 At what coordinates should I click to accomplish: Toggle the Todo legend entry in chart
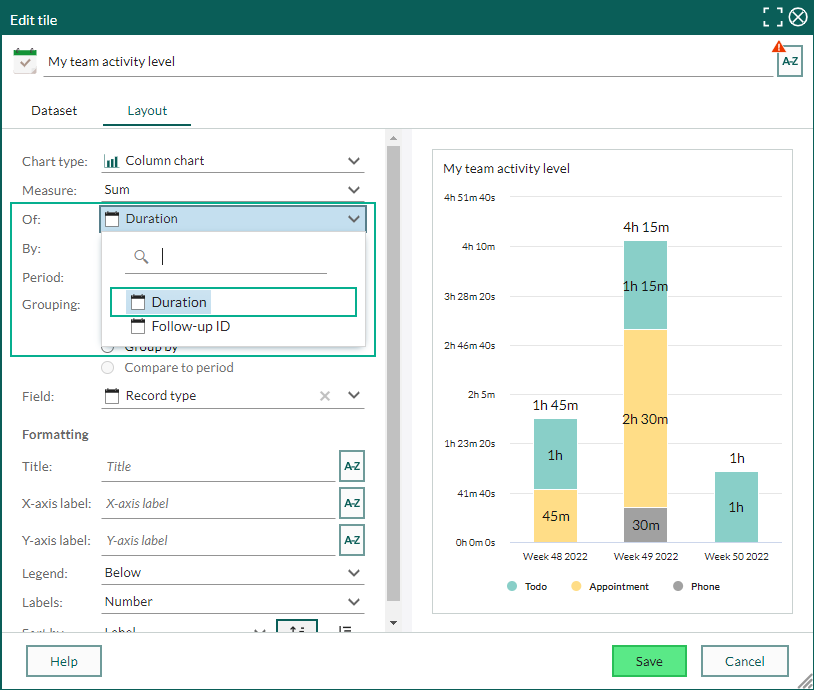coord(527,586)
